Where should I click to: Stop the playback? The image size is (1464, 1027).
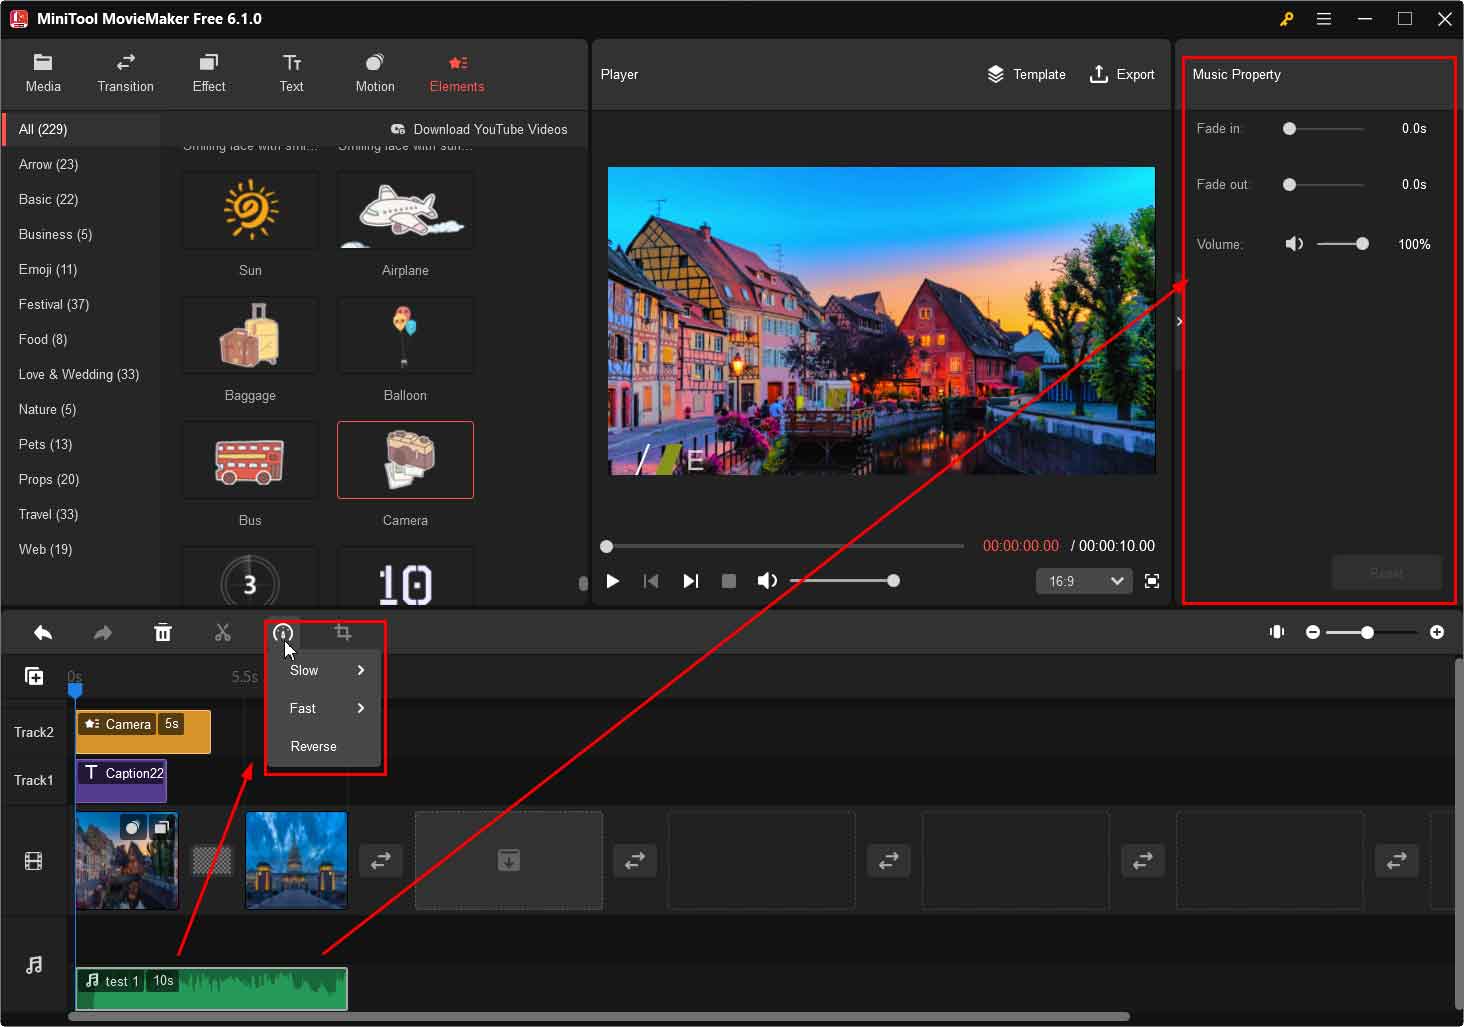point(729,581)
